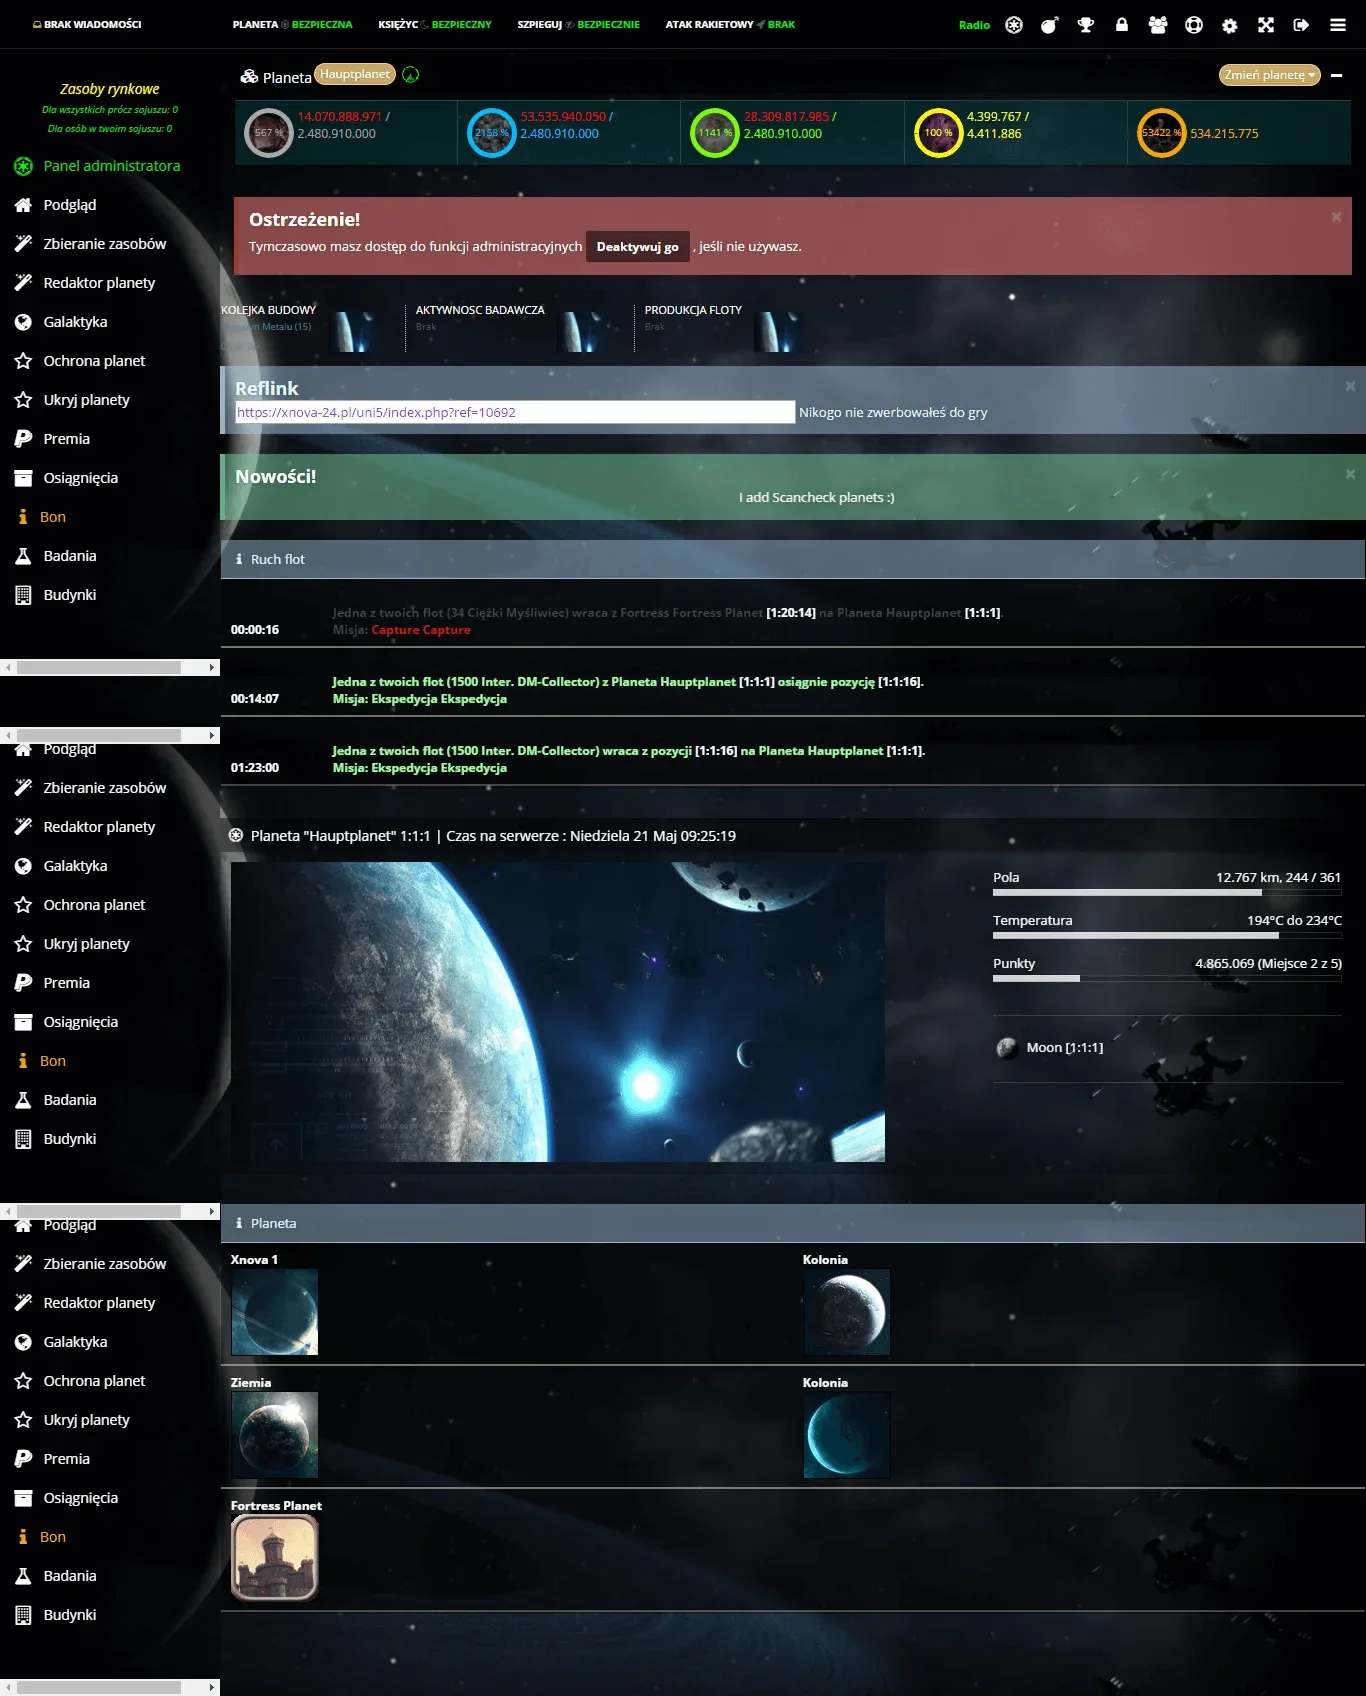Click the green circular icon beside Hauptplanet
Image resolution: width=1366 pixels, height=1696 pixels.
411,75
